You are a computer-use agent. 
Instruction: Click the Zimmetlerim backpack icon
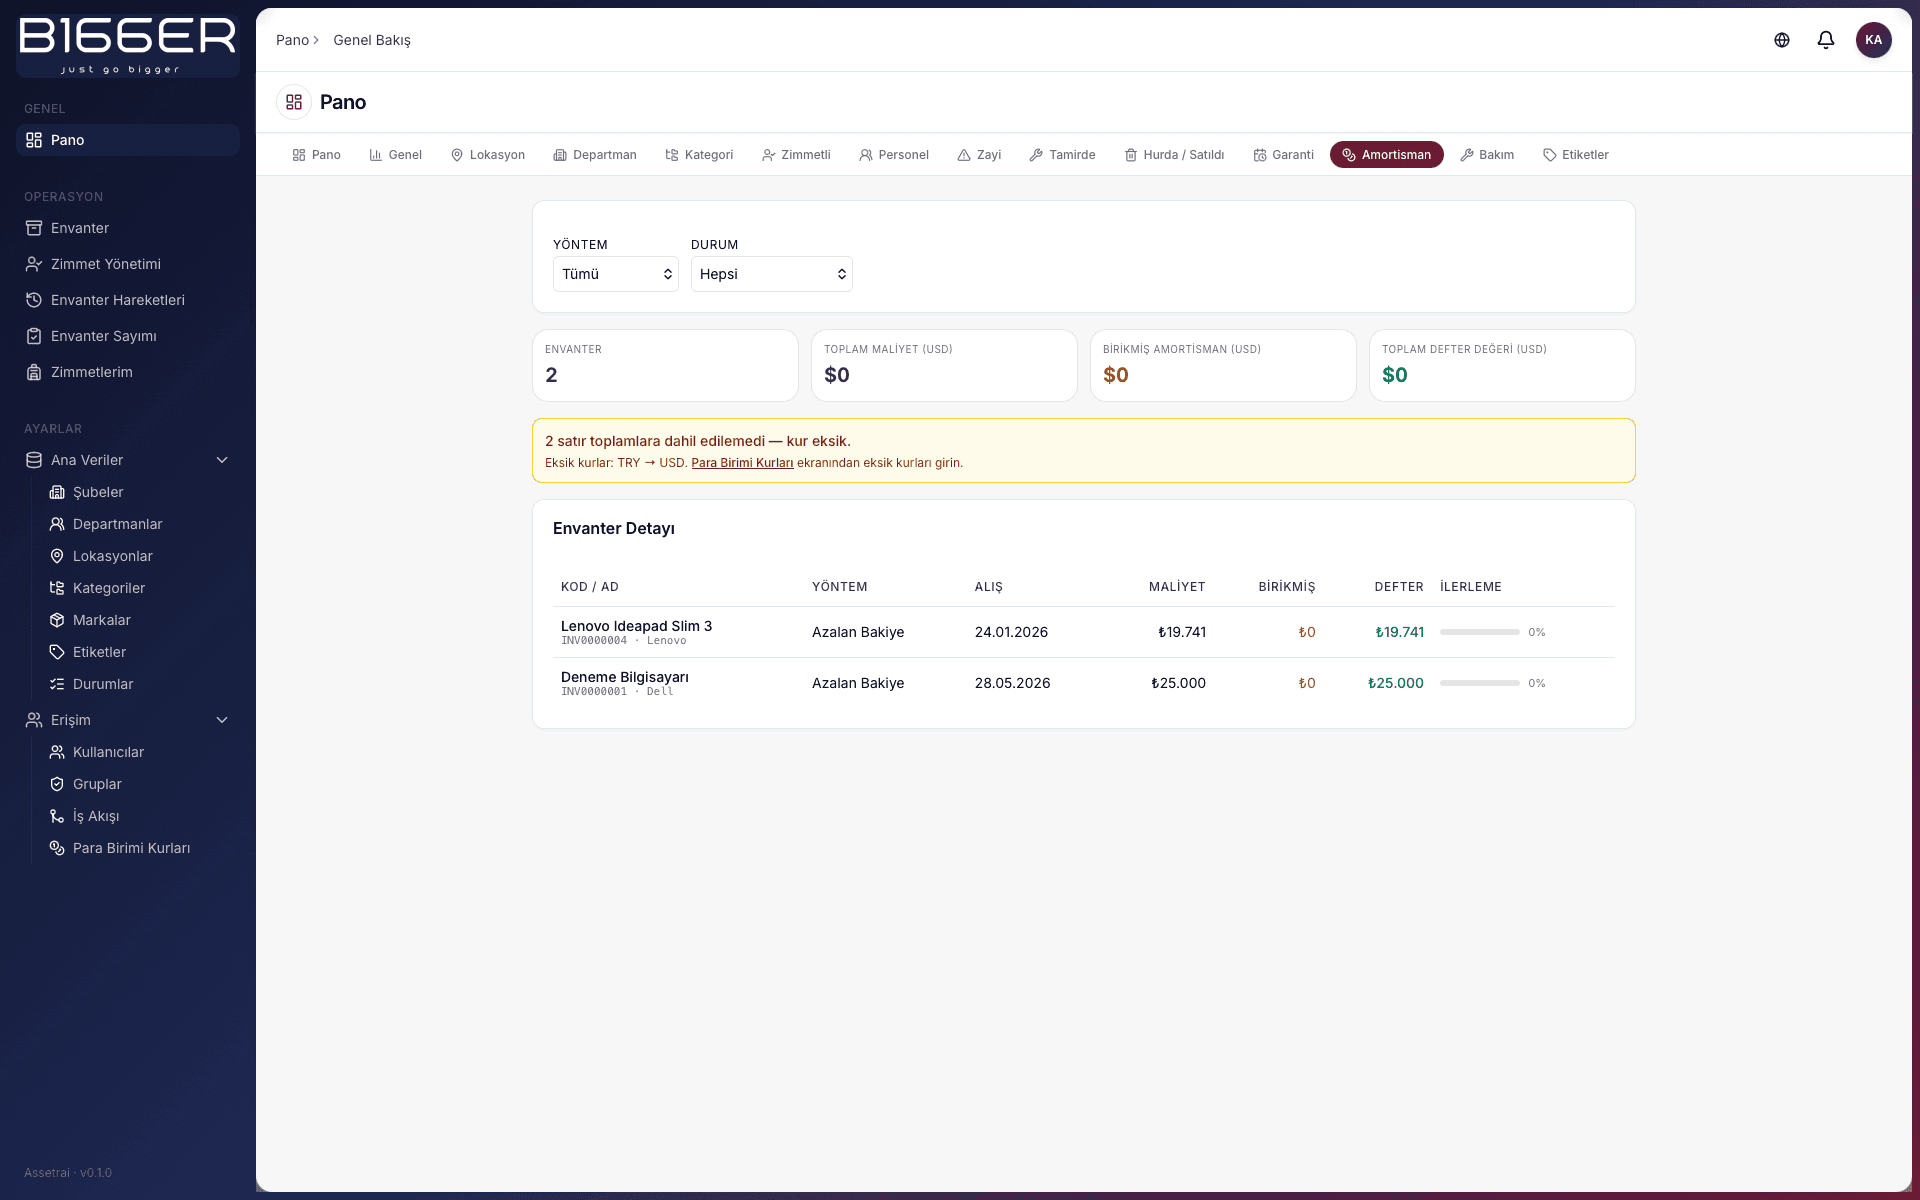[x=34, y=372]
